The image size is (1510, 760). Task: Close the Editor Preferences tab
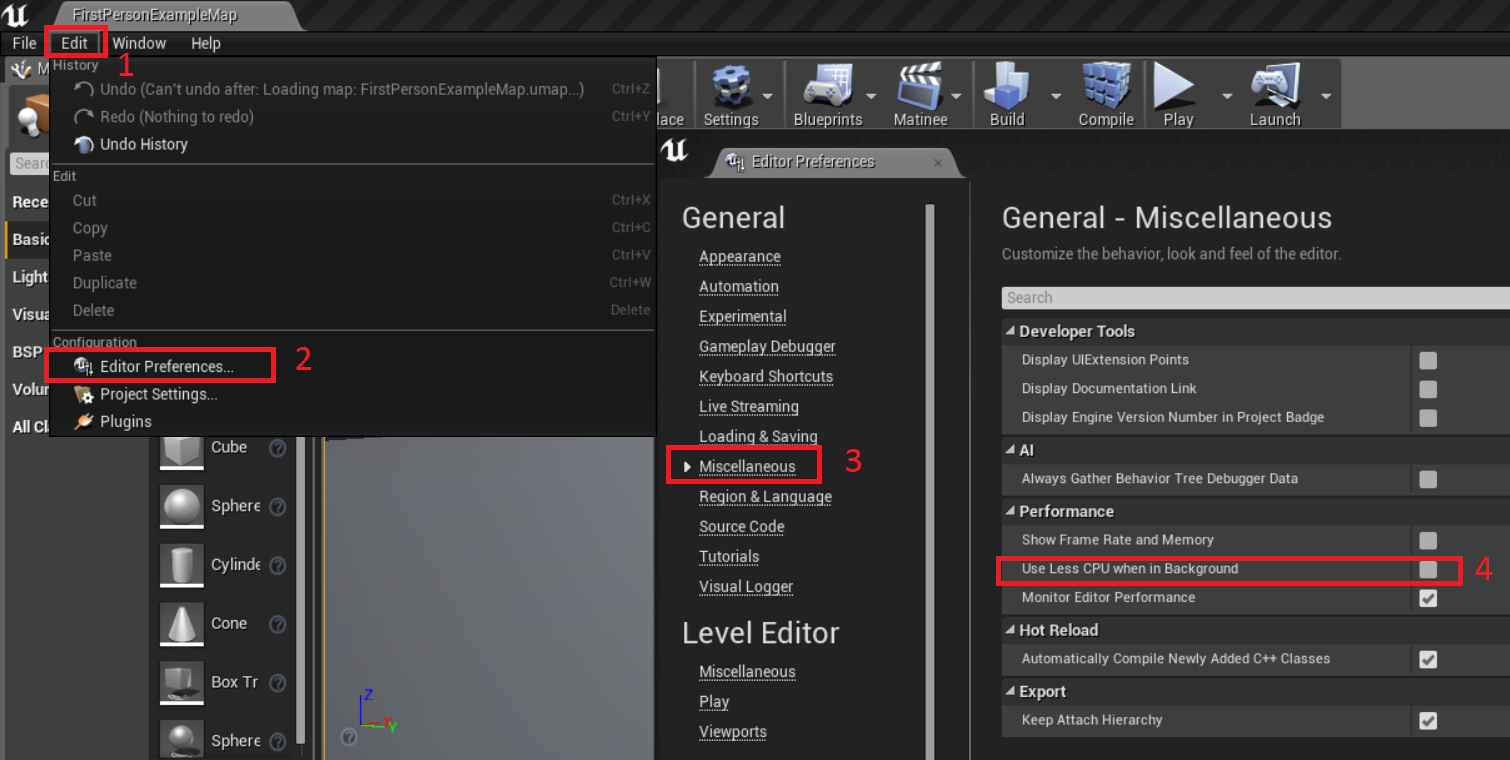(x=938, y=162)
